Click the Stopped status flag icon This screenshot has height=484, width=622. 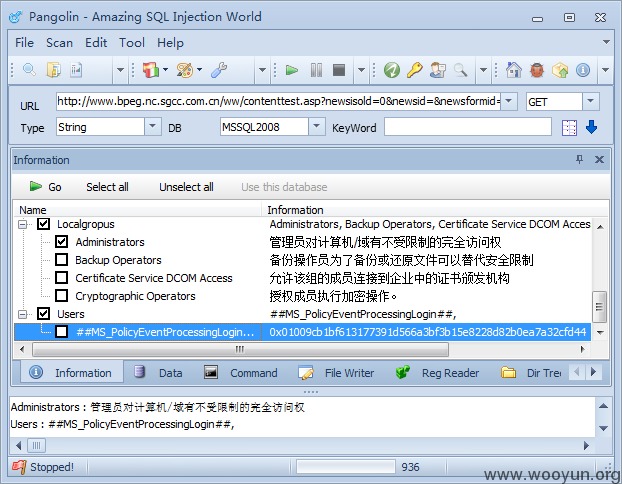coord(19,467)
